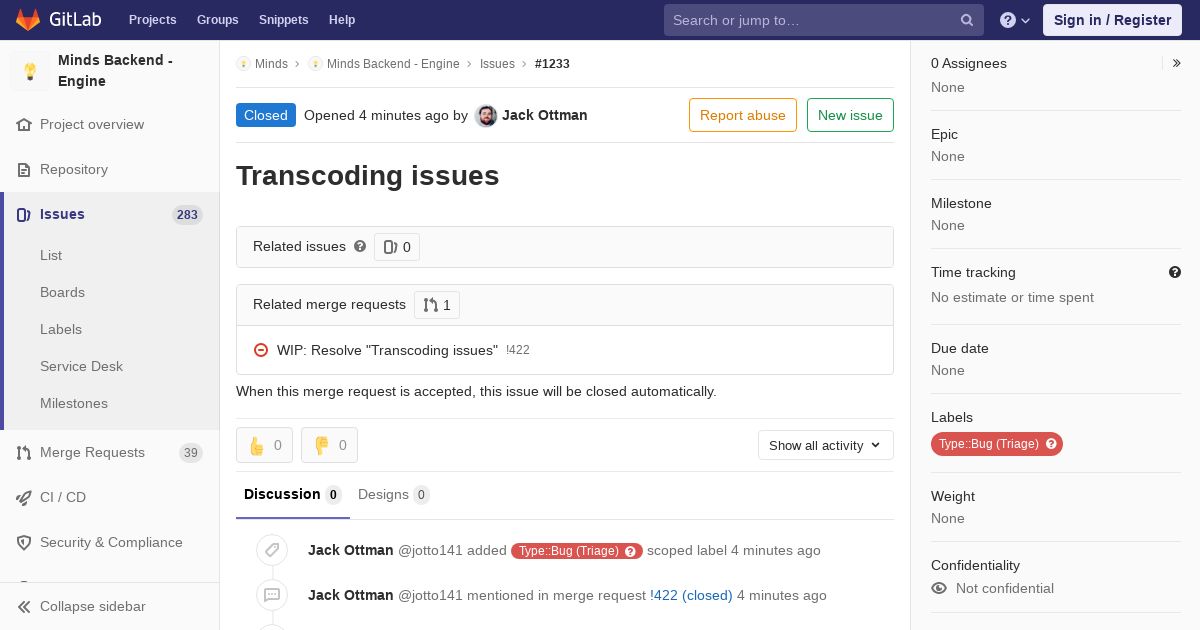Collapse the right sidebar with chevron
The height and width of the screenshot is (630, 1200).
[1177, 63]
